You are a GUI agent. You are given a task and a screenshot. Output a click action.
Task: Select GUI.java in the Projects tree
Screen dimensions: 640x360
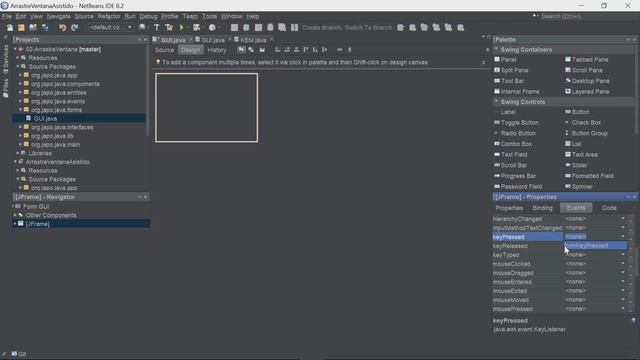(45, 118)
